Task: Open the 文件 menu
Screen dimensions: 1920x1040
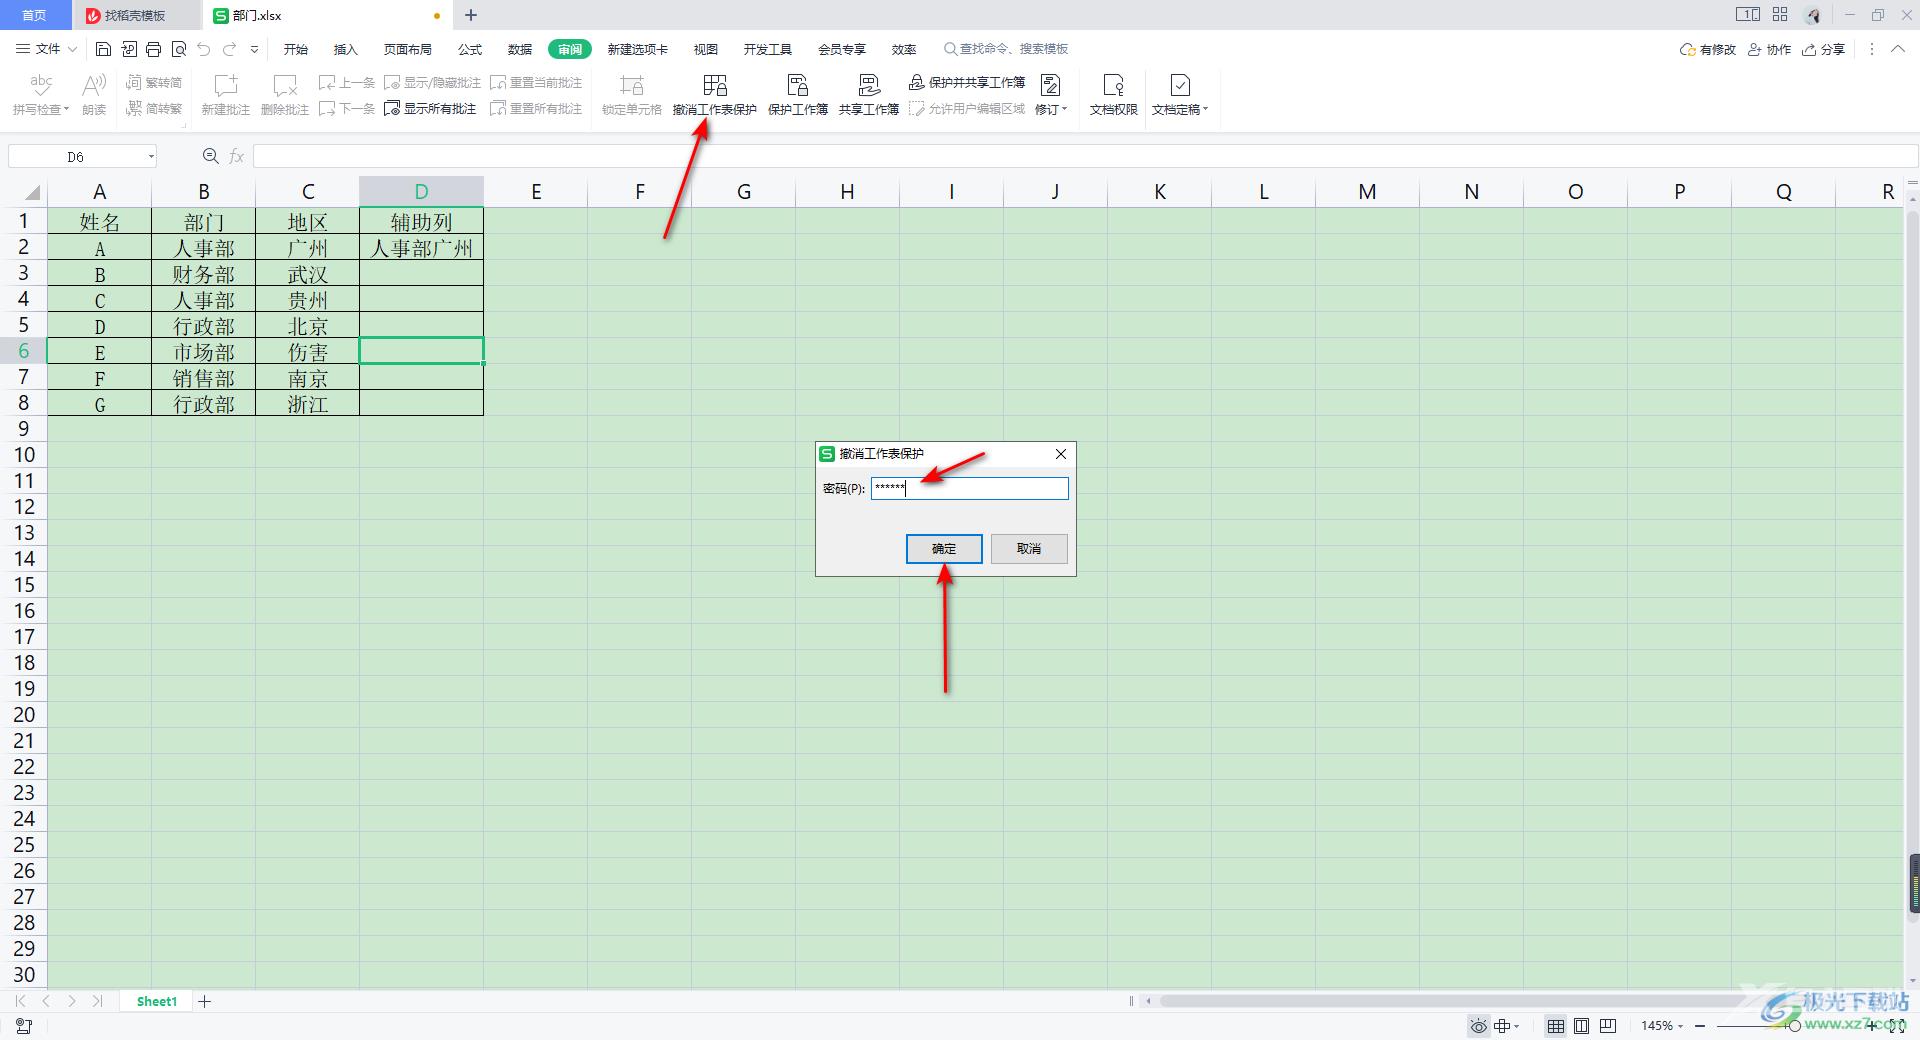Action: [46, 49]
